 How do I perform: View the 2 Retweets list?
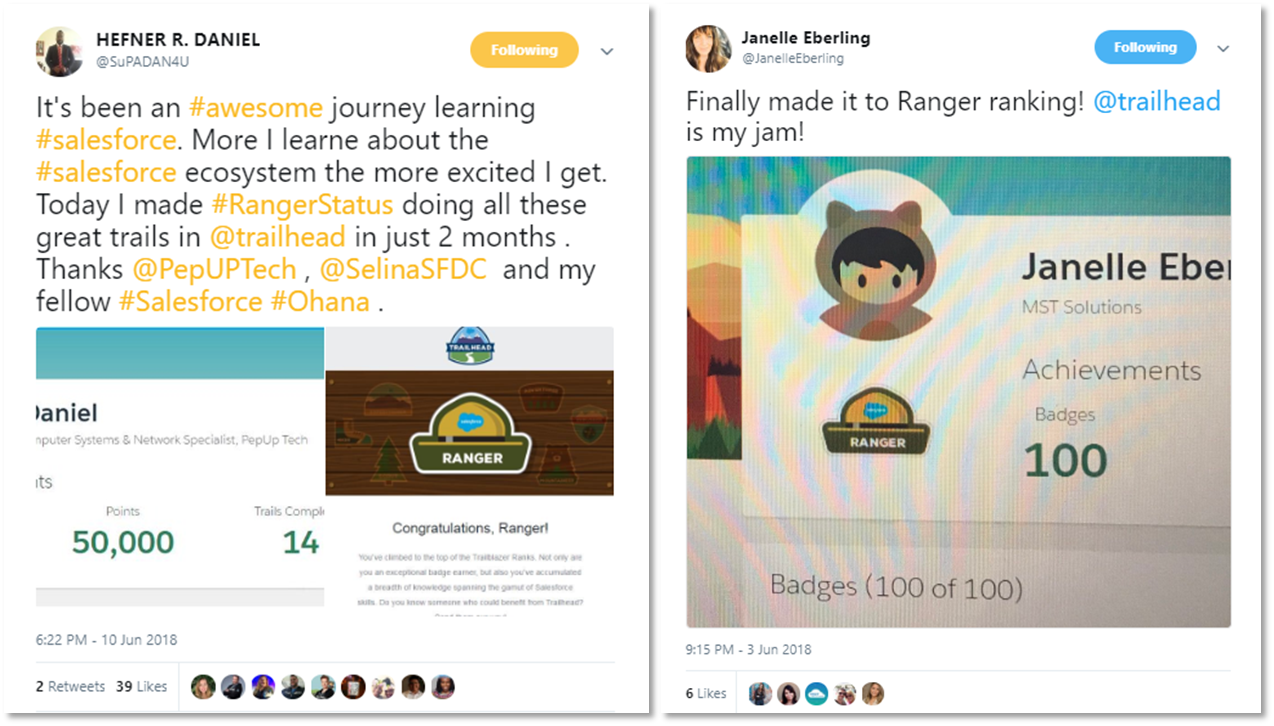tap(71, 686)
